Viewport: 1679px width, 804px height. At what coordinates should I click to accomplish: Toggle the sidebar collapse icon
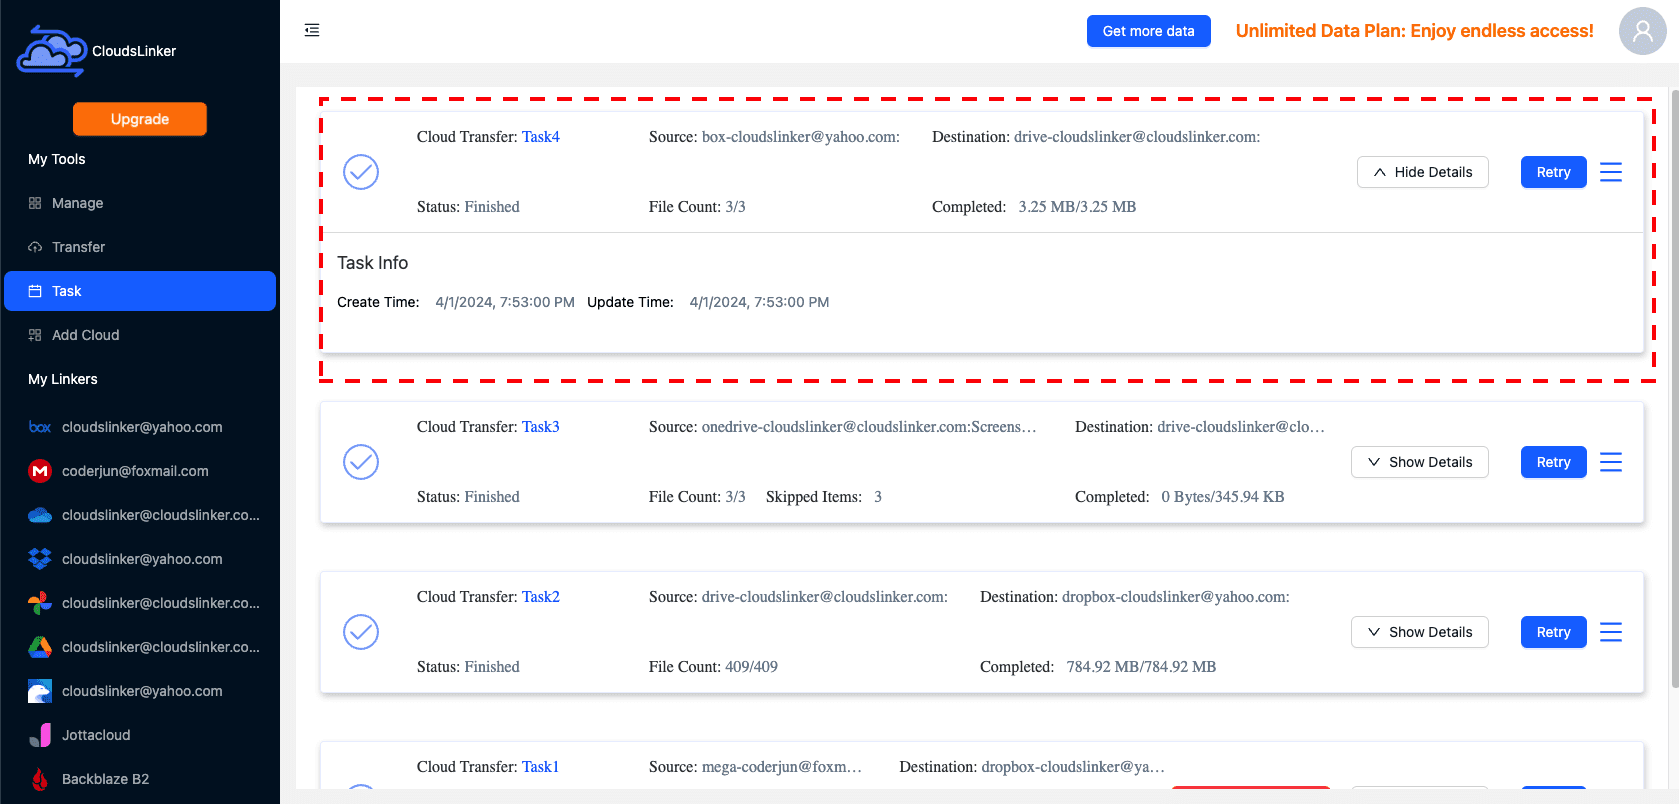312,30
